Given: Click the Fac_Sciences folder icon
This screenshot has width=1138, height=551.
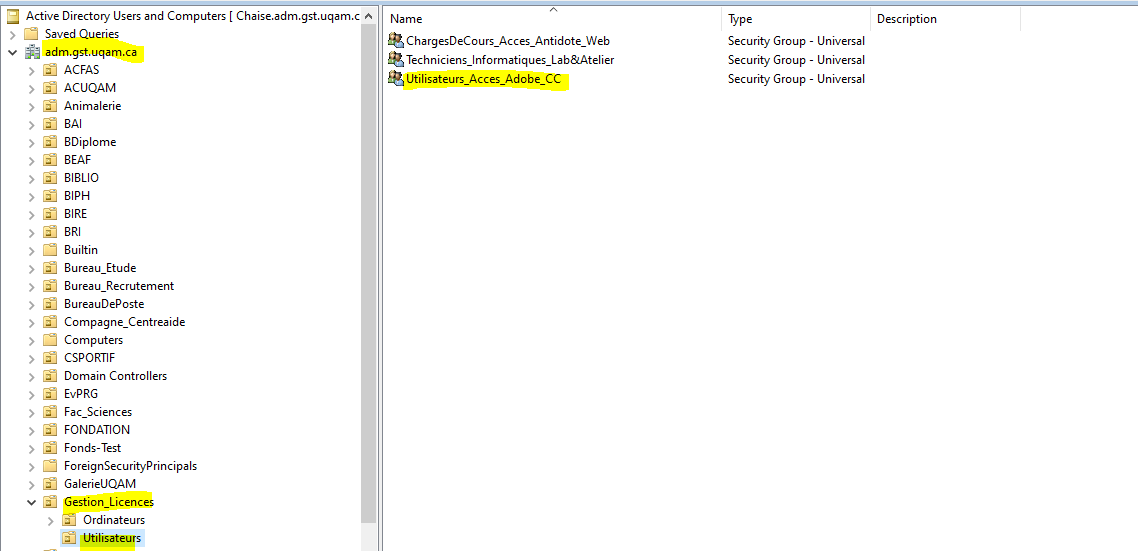Looking at the screenshot, I should click(x=50, y=412).
